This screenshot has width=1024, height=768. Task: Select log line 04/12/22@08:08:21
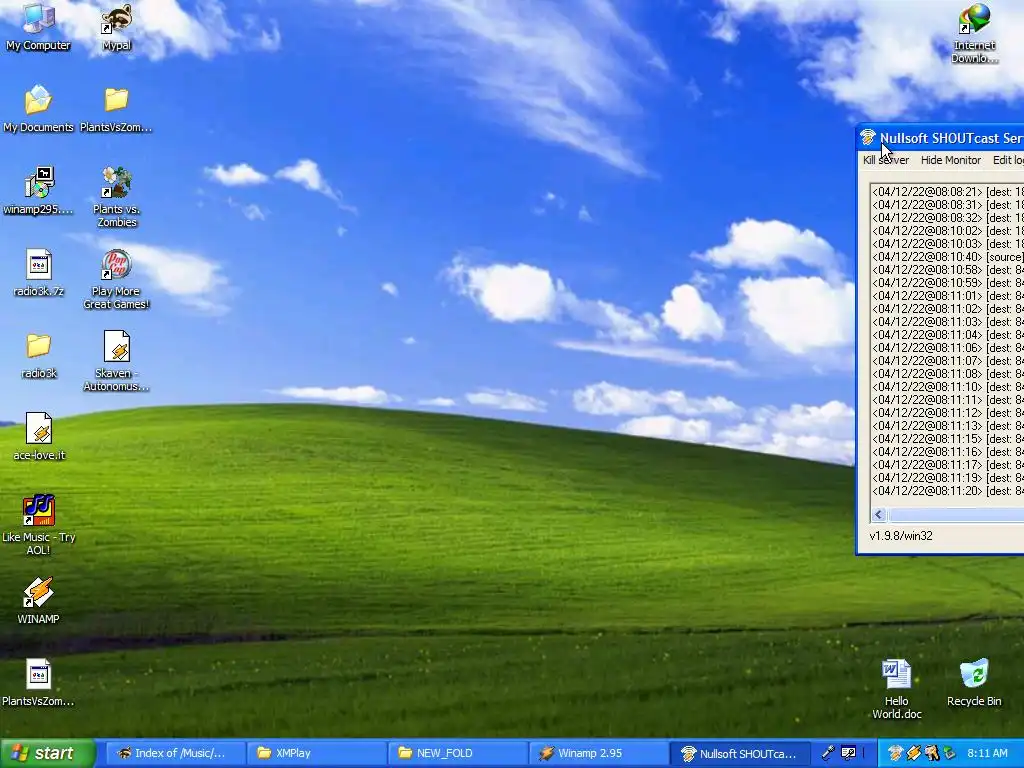947,191
